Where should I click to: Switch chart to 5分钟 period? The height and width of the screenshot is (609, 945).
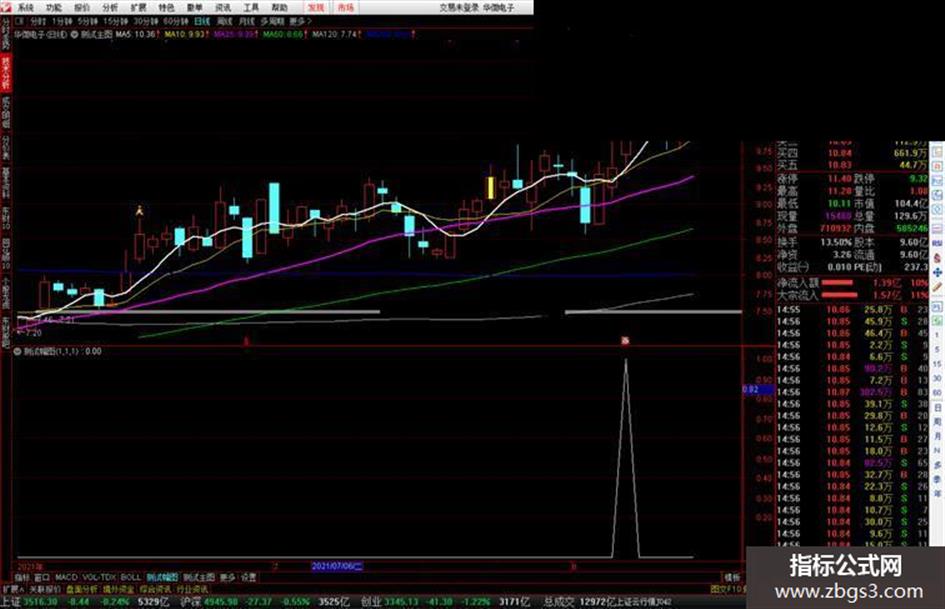(87, 21)
